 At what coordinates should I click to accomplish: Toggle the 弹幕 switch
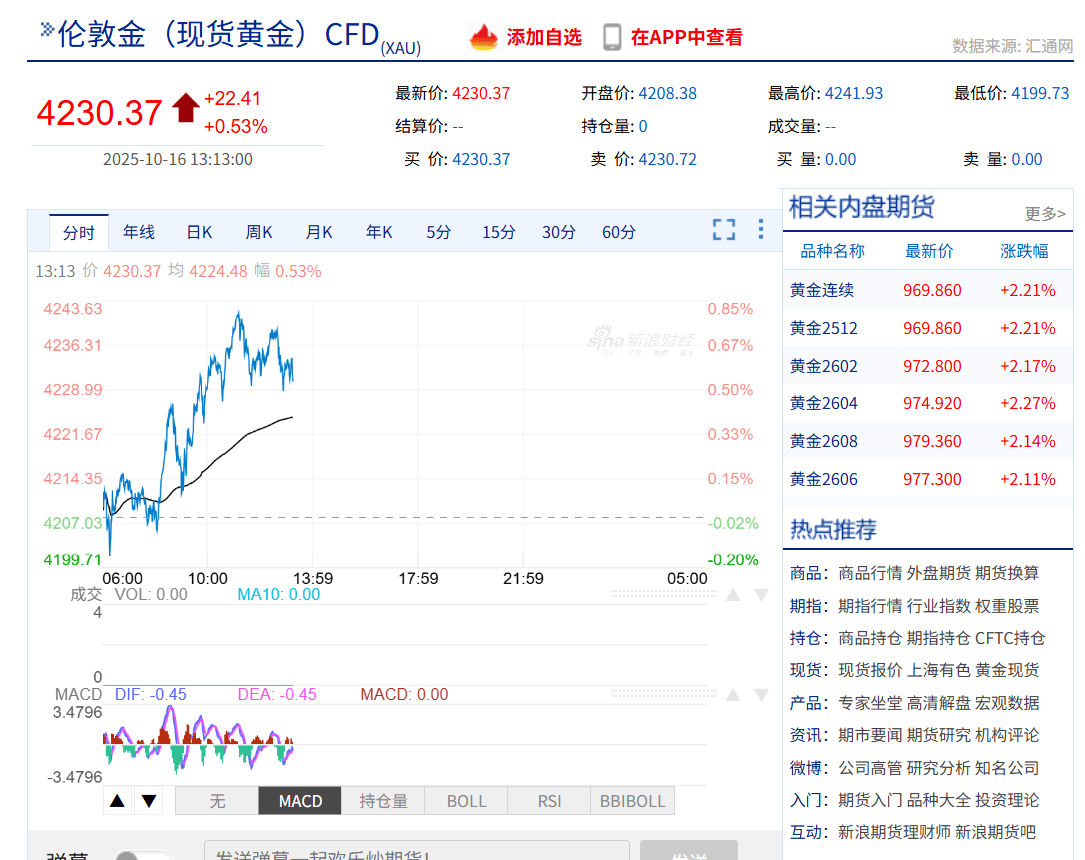click(x=140, y=855)
